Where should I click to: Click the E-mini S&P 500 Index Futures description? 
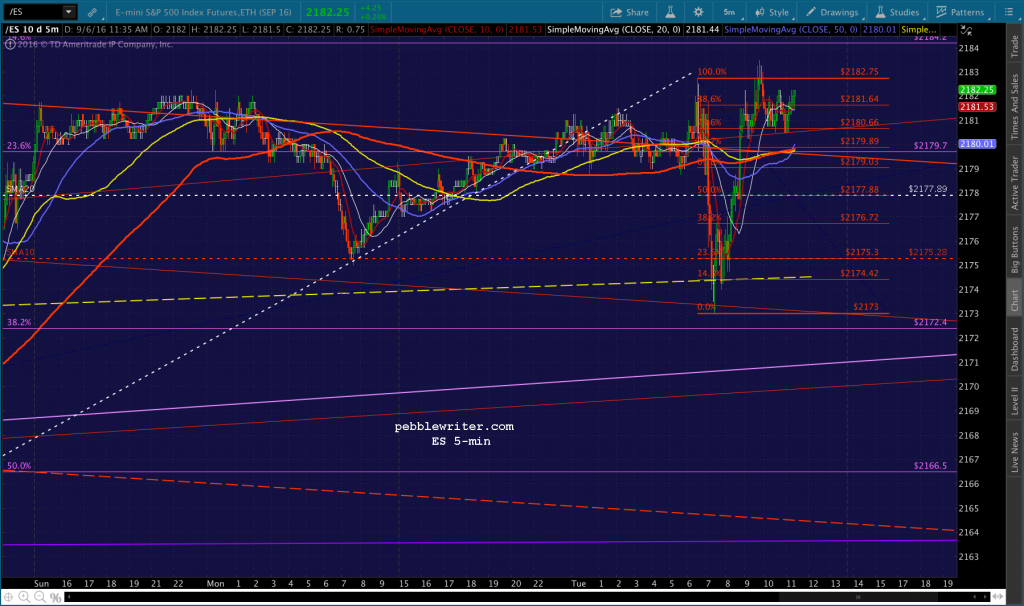[203, 12]
